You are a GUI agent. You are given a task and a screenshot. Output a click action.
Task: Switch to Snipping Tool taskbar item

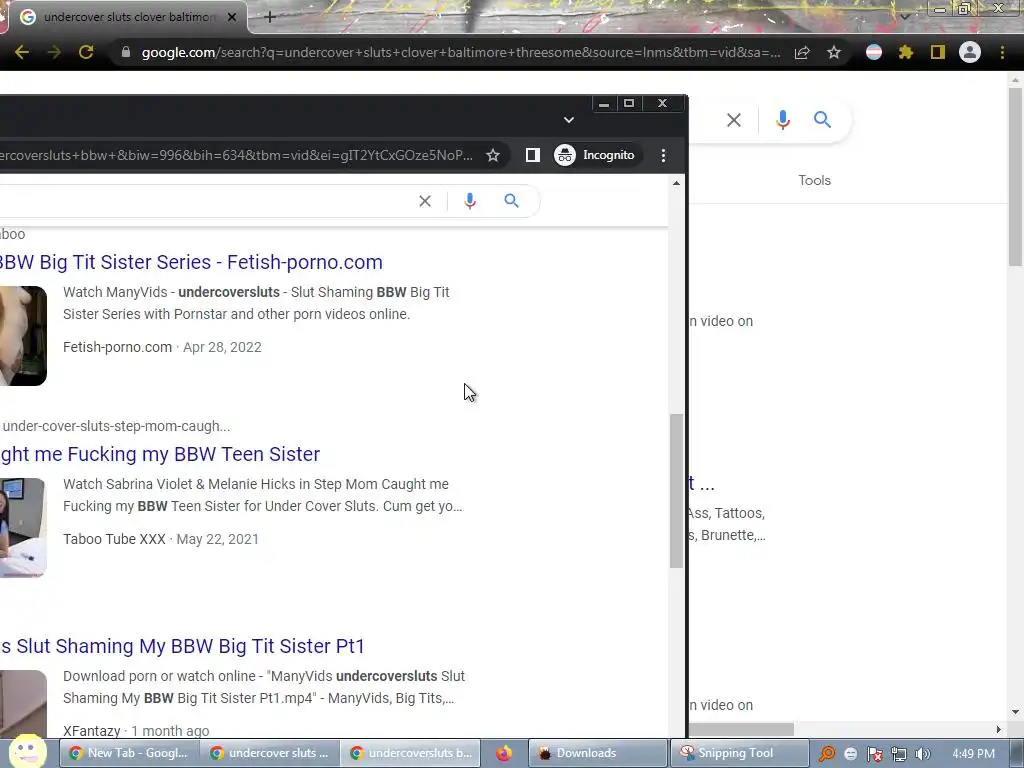pyautogui.click(x=739, y=753)
